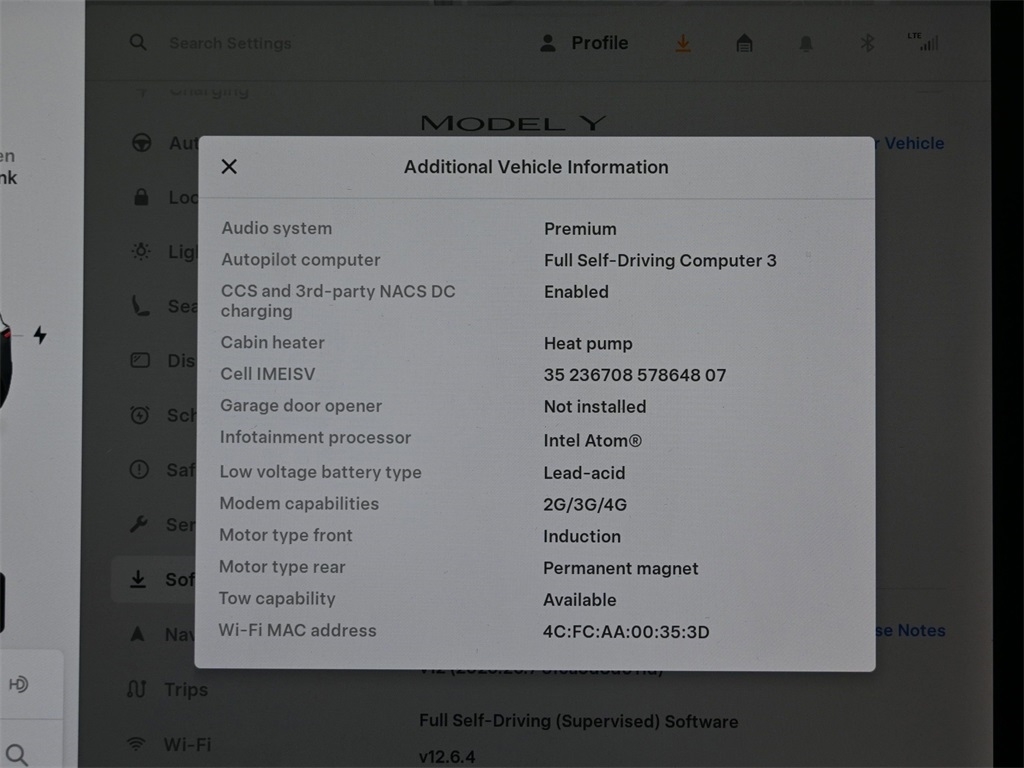Tap the Full Self-Driving (Supervised) Software text
1024x768 pixels.
tap(579, 721)
